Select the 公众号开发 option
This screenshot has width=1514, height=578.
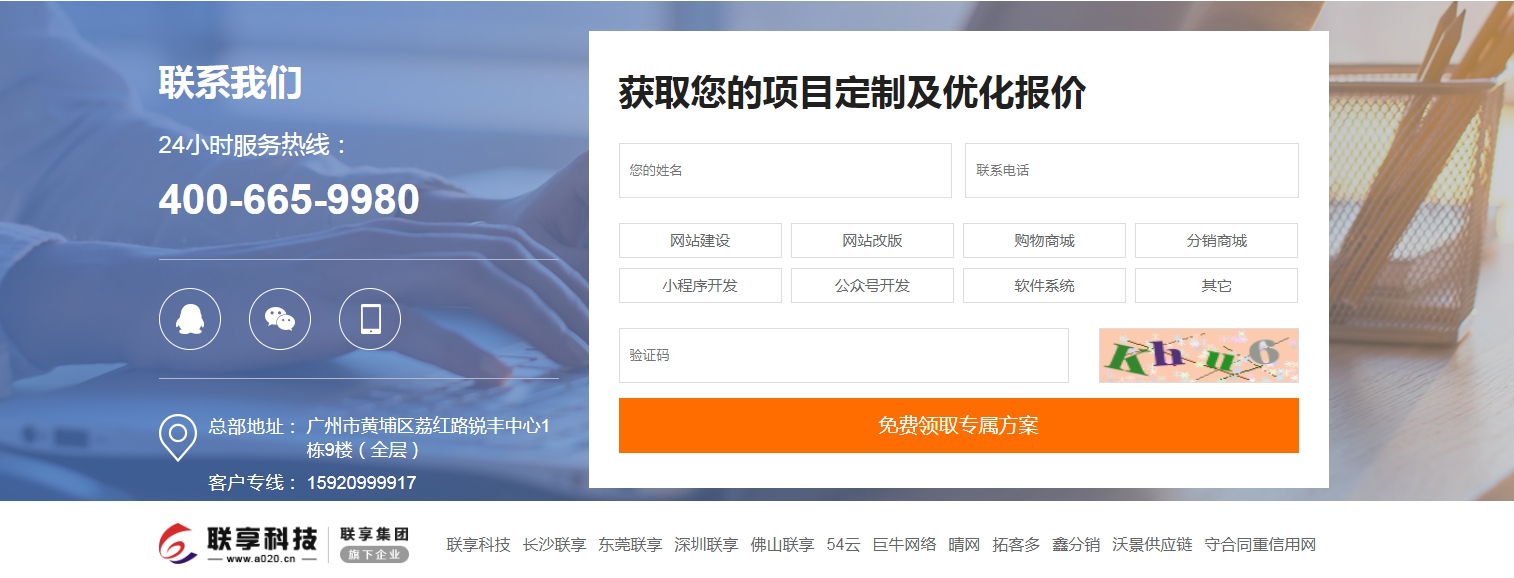[x=872, y=286]
